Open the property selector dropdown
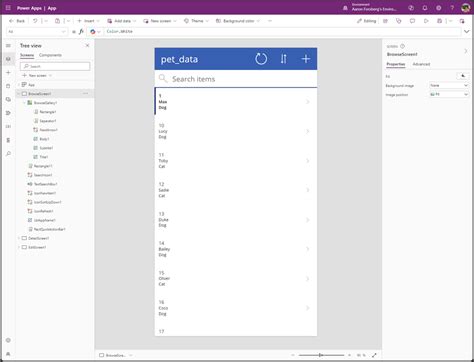Viewport: 474px width, 362px height. click(x=37, y=31)
